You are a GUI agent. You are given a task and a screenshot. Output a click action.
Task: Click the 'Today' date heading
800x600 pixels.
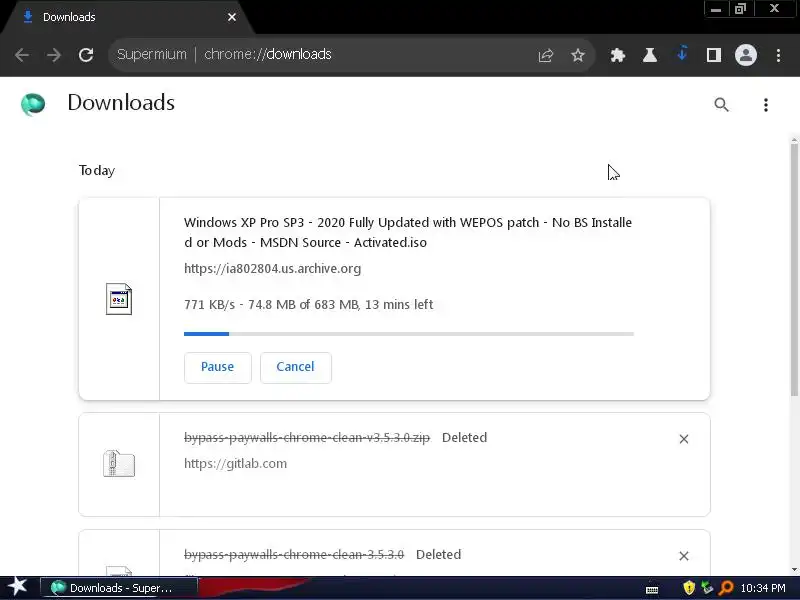pyautogui.click(x=97, y=170)
